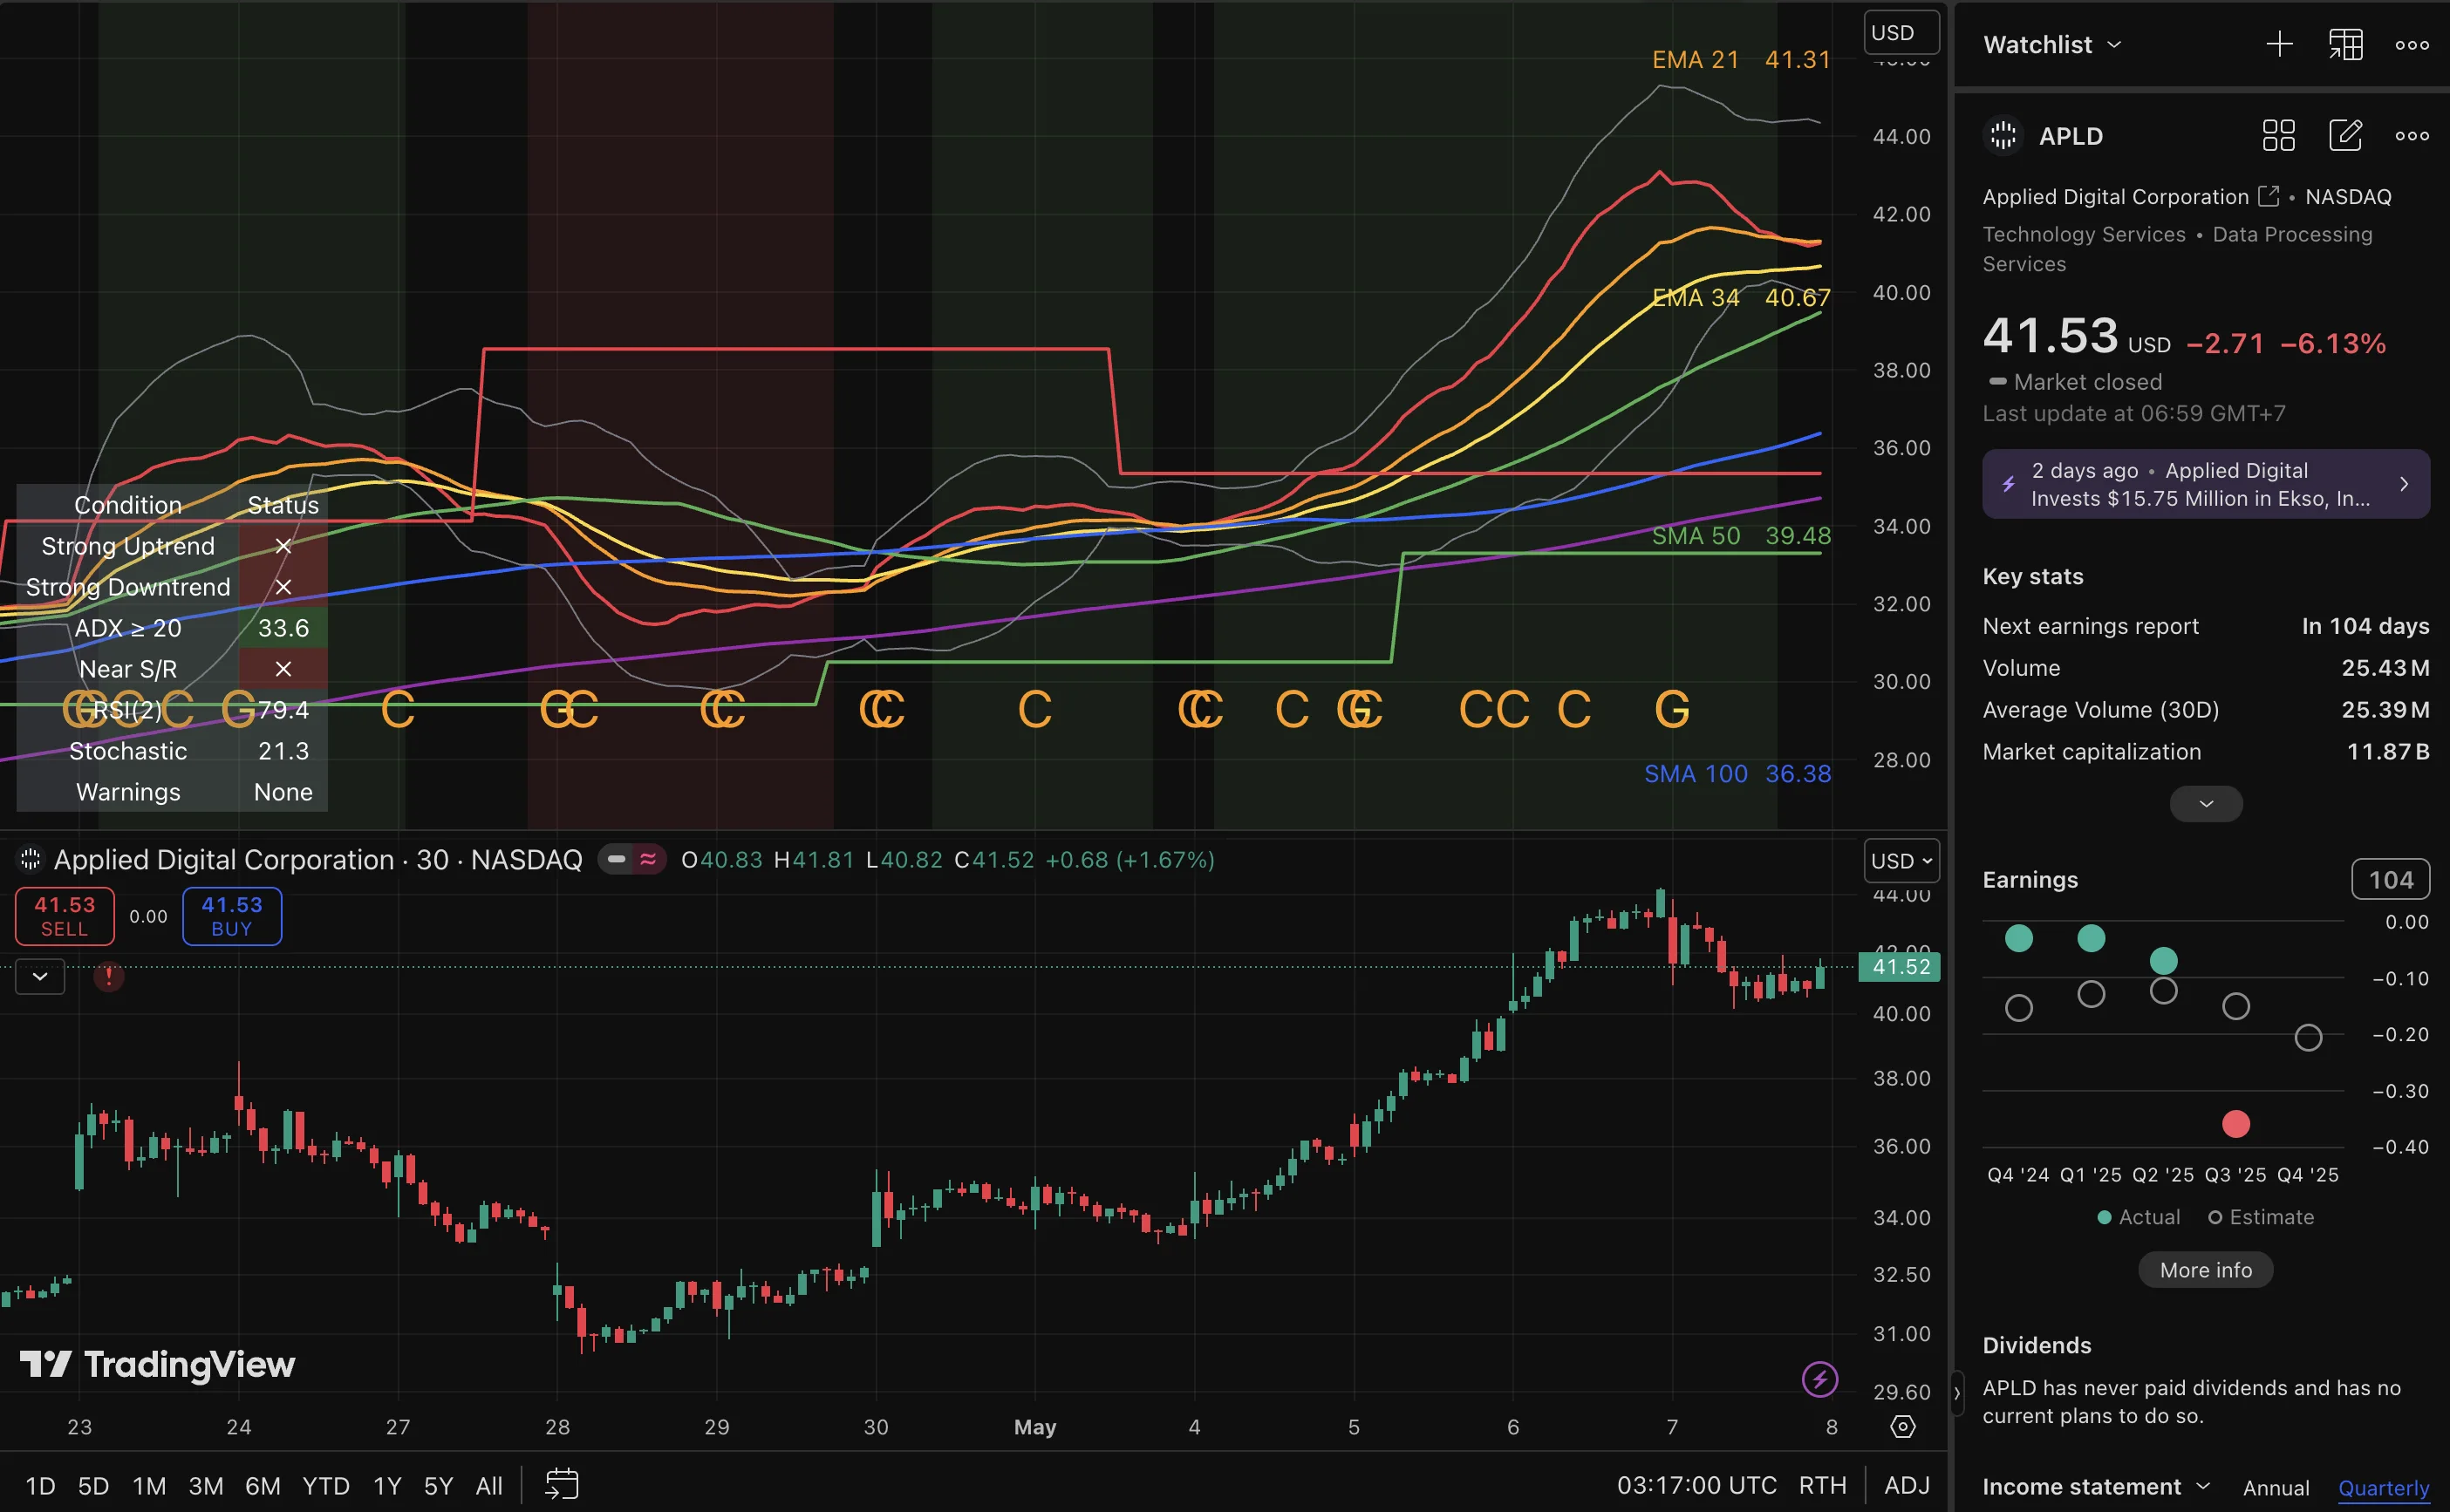Open USD currency selector on upper pane
The image size is (2450, 1512).
1901,32
